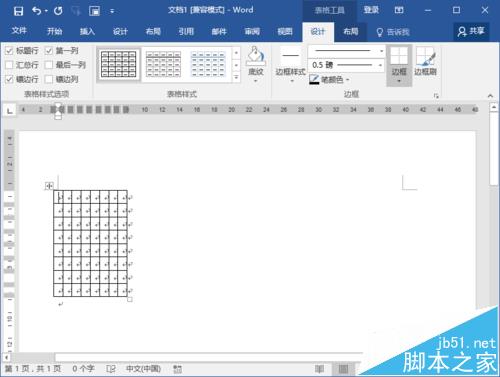Viewport: 500px width, 377px height.
Task: Click the 笔颜色 pen color swatch
Action: pyautogui.click(x=314, y=80)
